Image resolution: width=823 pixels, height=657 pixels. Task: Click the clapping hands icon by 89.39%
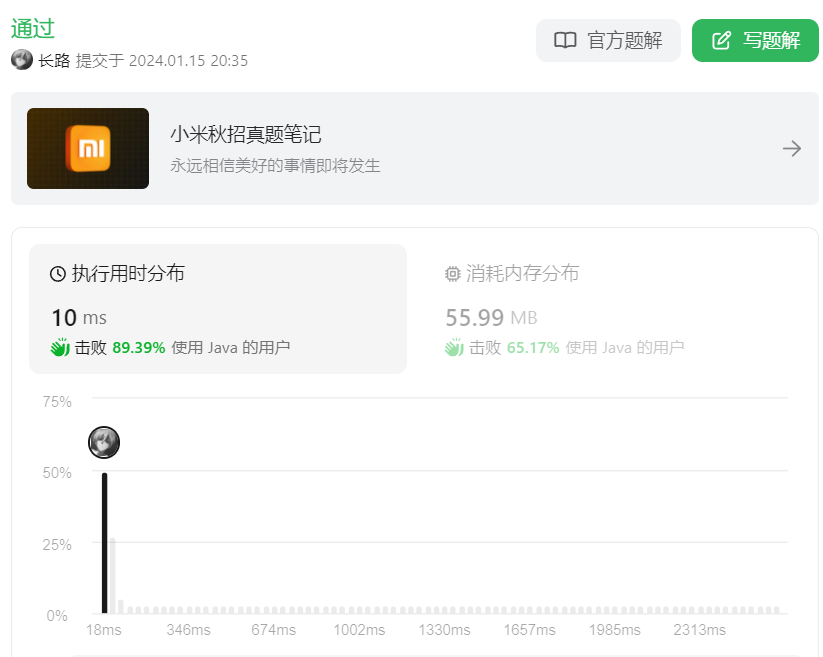pyautogui.click(x=60, y=347)
